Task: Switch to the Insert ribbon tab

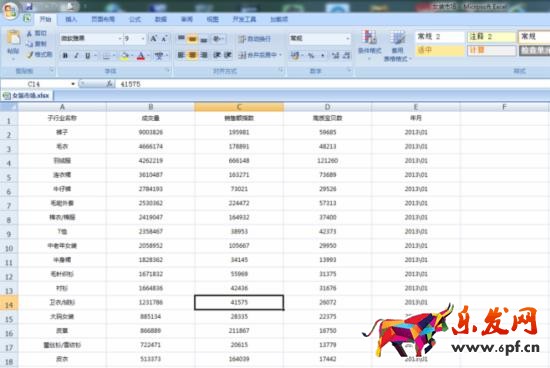Action: [x=71, y=19]
